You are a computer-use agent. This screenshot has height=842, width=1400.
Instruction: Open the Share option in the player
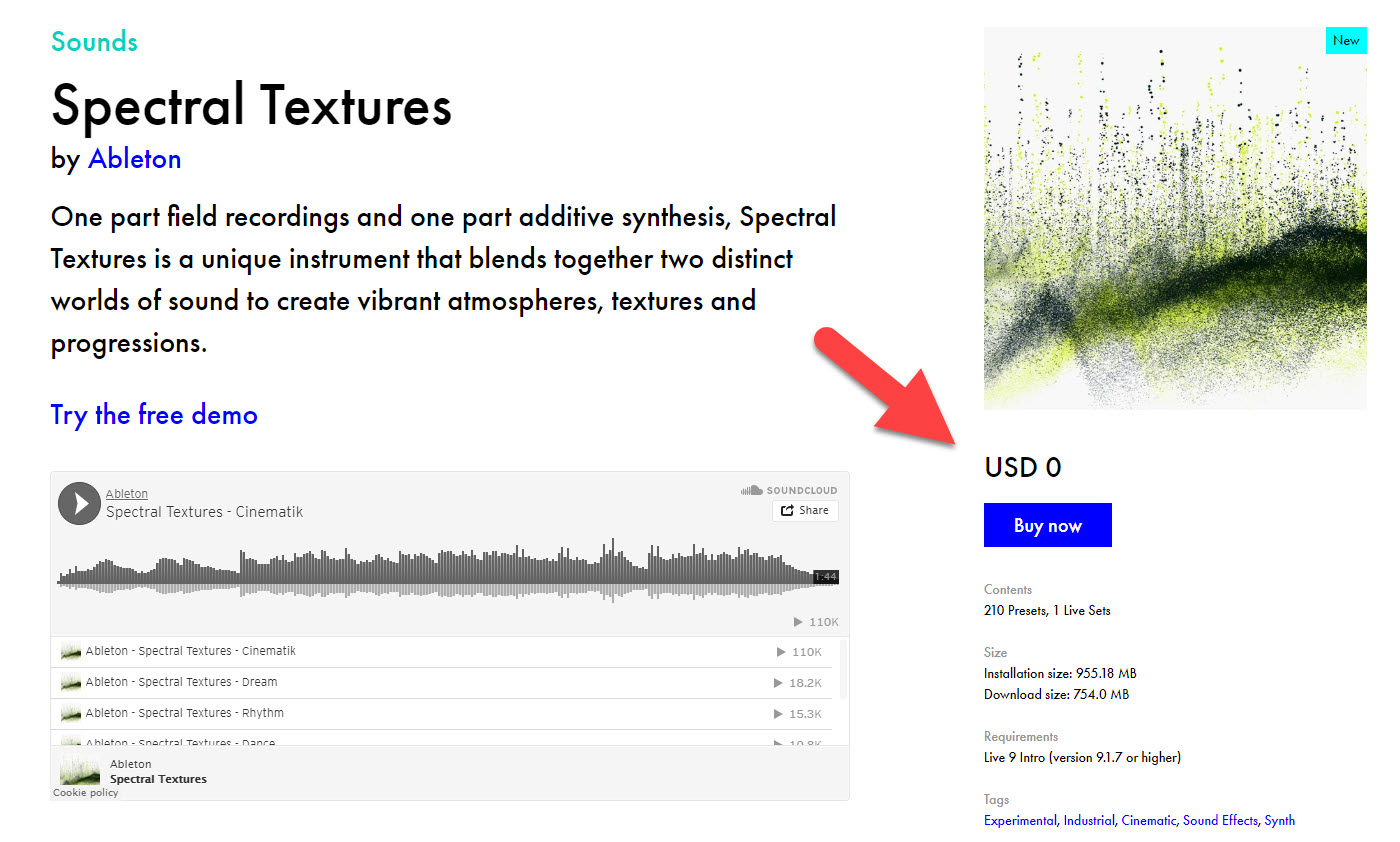click(805, 510)
